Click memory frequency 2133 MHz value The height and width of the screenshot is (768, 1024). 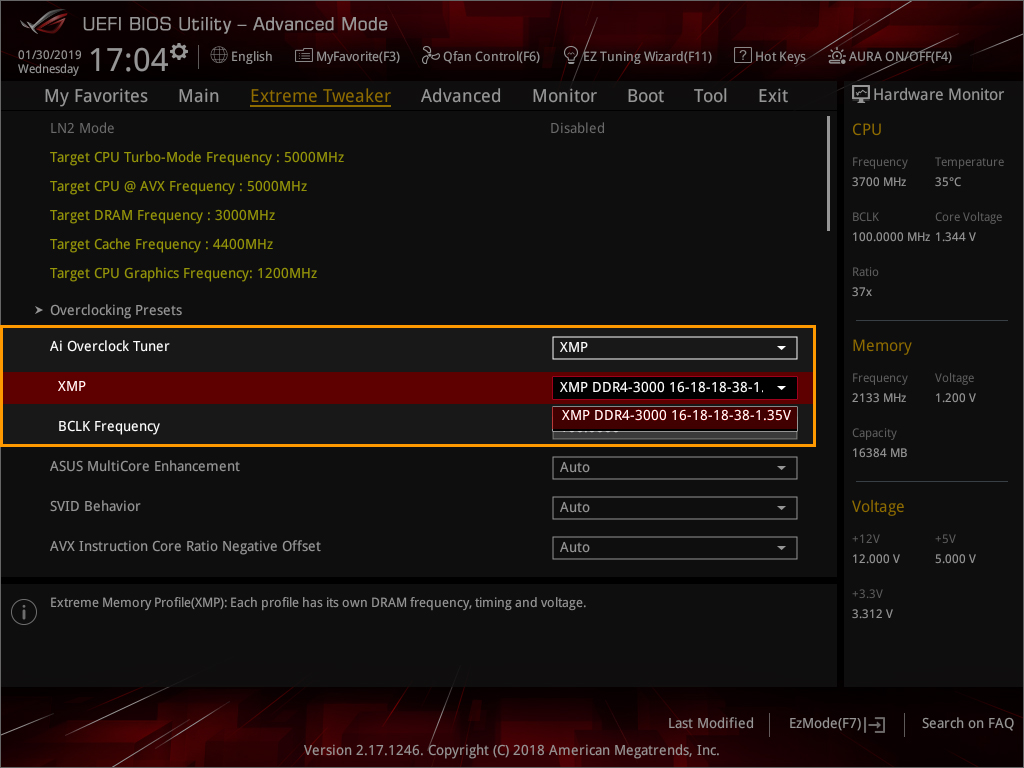point(879,398)
